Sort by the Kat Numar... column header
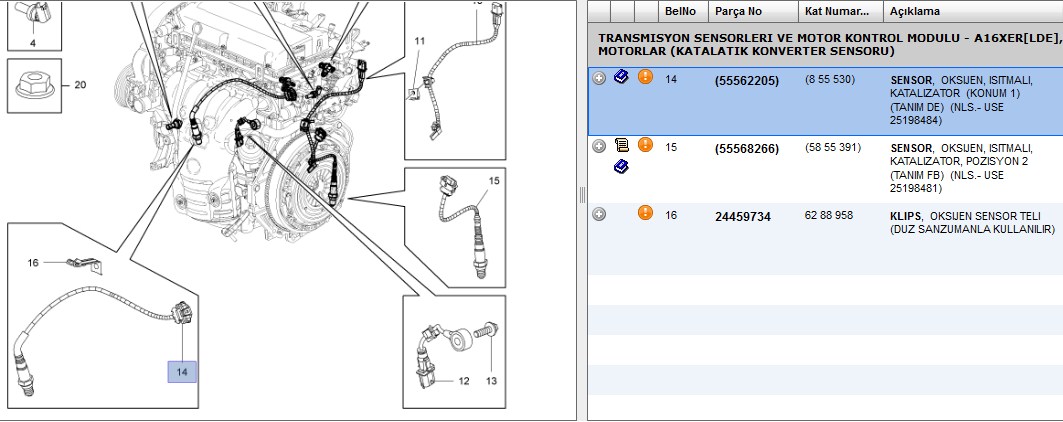Screen dimensions: 1063x422 (x=841, y=12)
